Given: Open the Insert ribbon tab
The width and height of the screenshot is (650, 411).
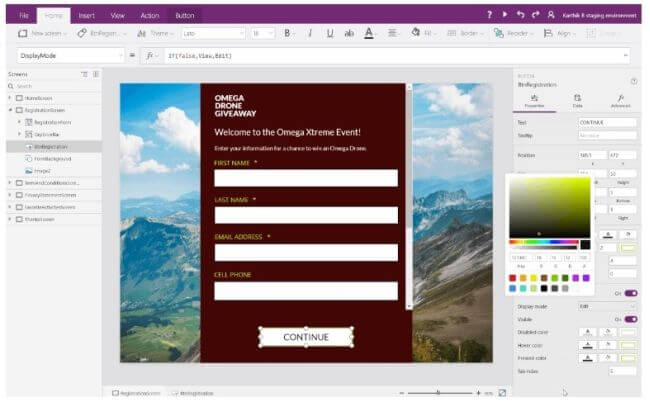Looking at the screenshot, I should (x=87, y=16).
